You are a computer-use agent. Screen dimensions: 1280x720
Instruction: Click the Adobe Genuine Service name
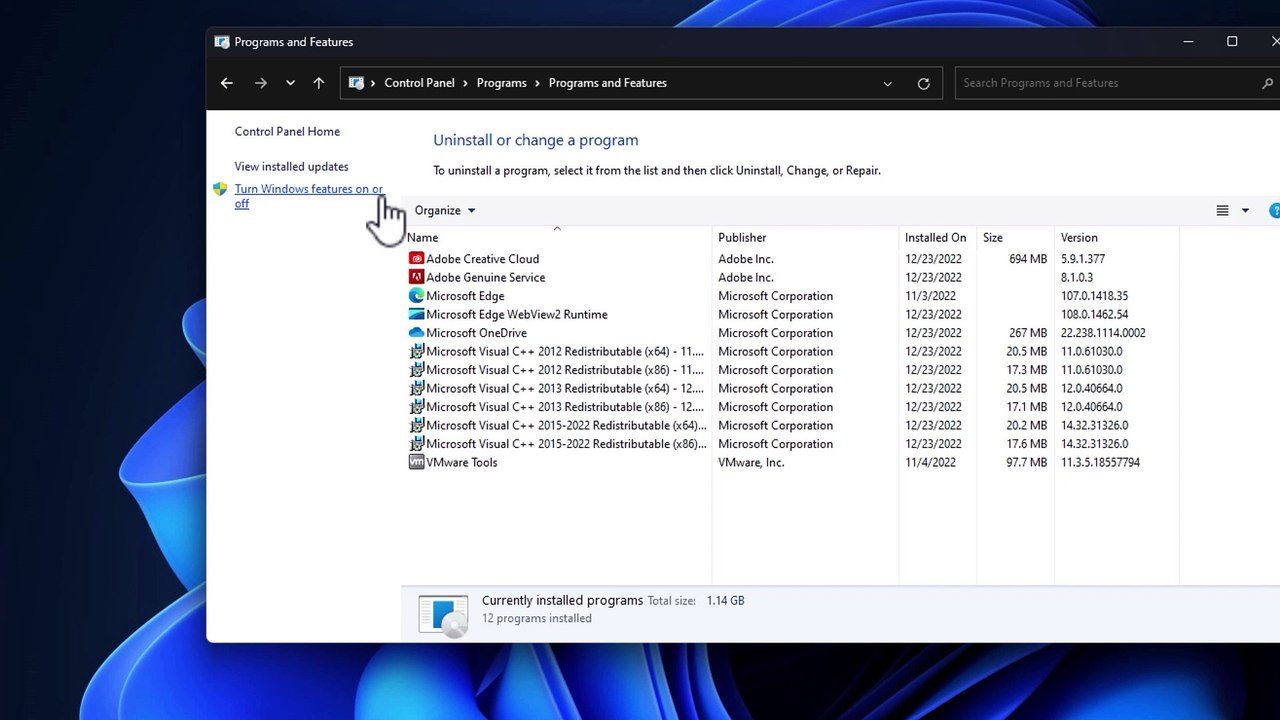coord(485,277)
